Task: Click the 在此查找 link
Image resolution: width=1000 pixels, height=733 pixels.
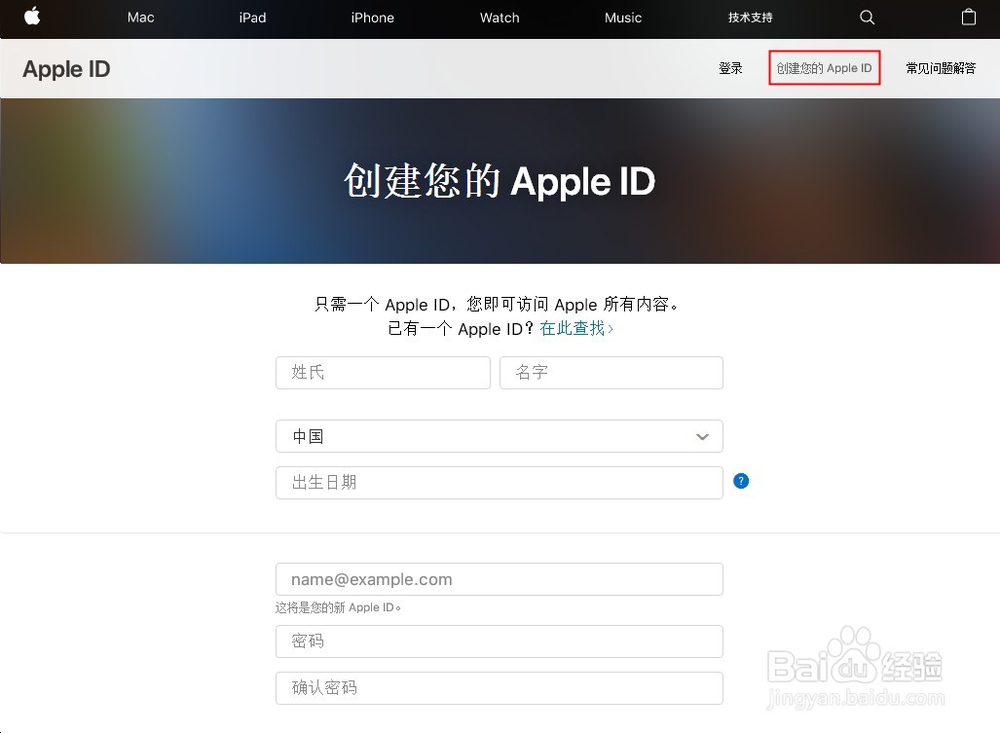Action: point(576,329)
